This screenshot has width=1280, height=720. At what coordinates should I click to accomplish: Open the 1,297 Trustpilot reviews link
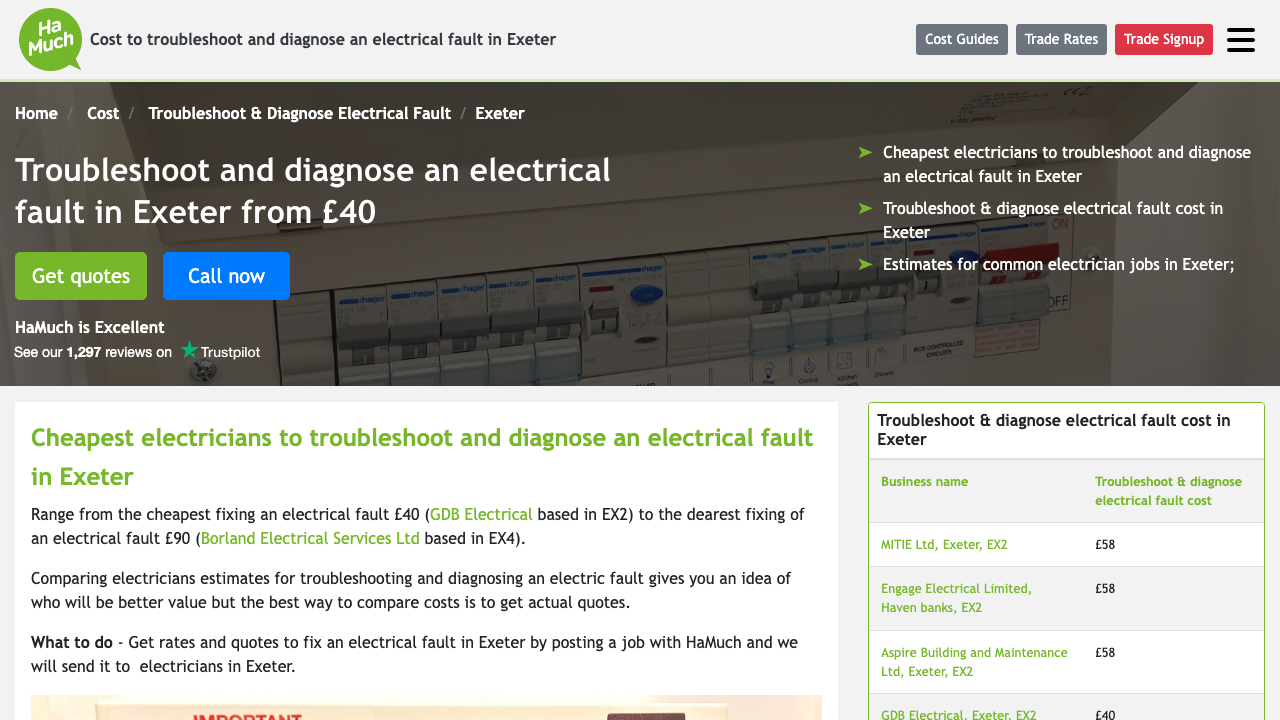click(83, 351)
